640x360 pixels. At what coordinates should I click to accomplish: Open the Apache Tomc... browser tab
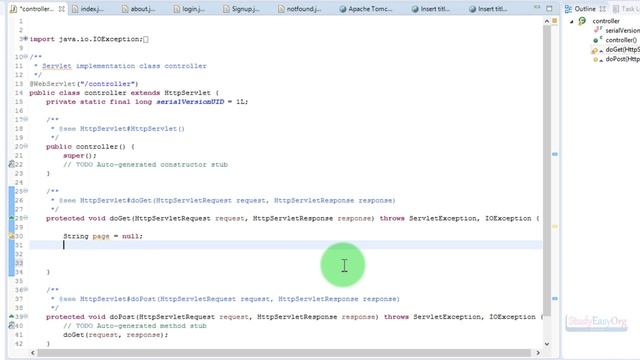pyautogui.click(x=365, y=9)
